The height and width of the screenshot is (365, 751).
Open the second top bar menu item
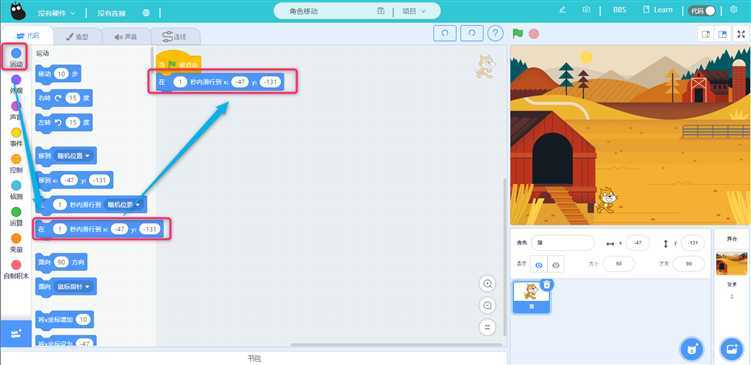click(x=111, y=13)
